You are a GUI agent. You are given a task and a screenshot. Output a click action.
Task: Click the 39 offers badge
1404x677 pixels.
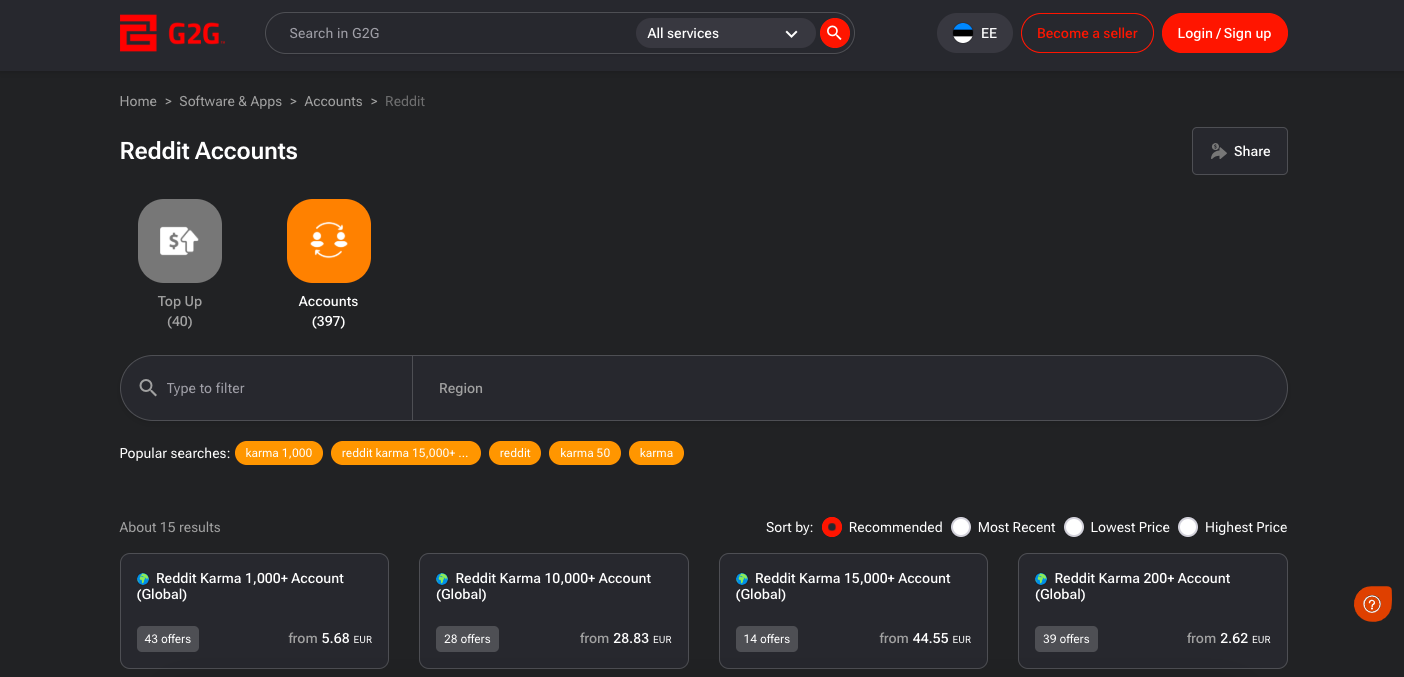pyautogui.click(x=1066, y=639)
